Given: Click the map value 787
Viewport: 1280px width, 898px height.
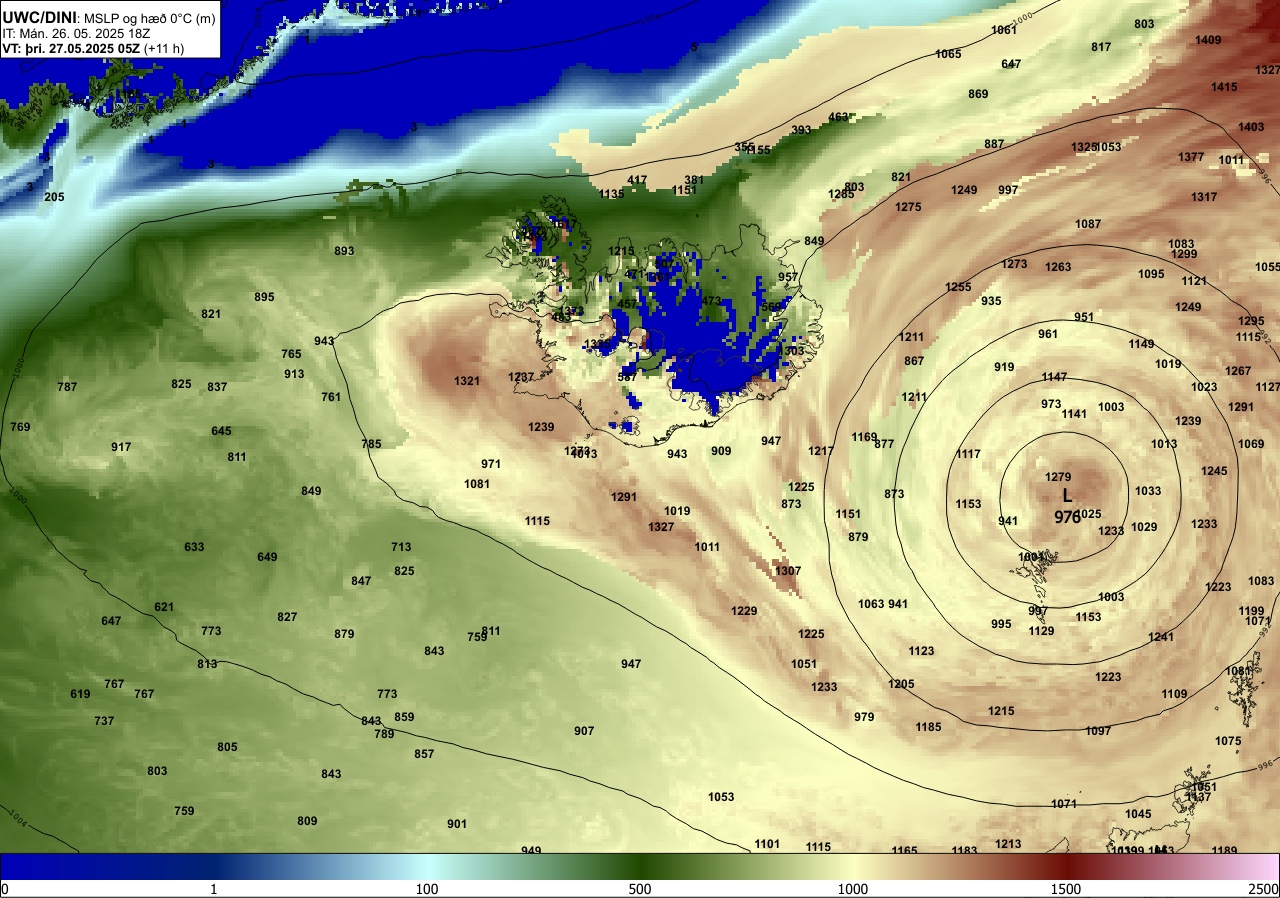Looking at the screenshot, I should pos(67,387).
